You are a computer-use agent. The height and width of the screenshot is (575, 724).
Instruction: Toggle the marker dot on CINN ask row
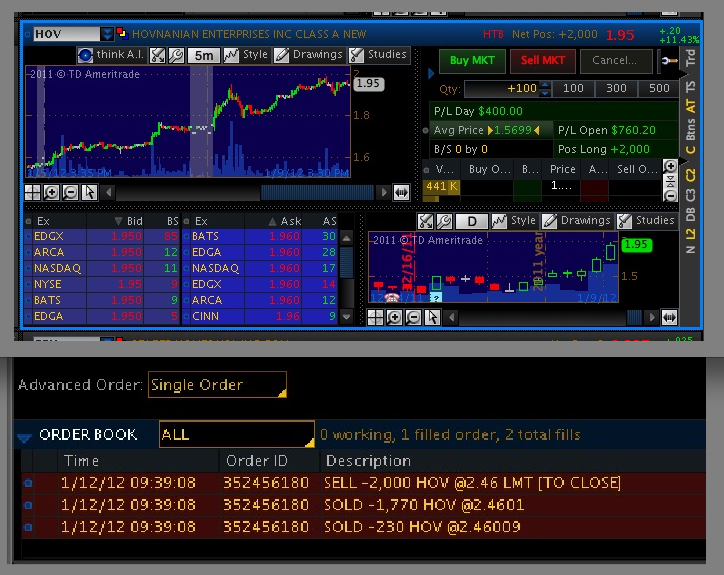(186, 316)
